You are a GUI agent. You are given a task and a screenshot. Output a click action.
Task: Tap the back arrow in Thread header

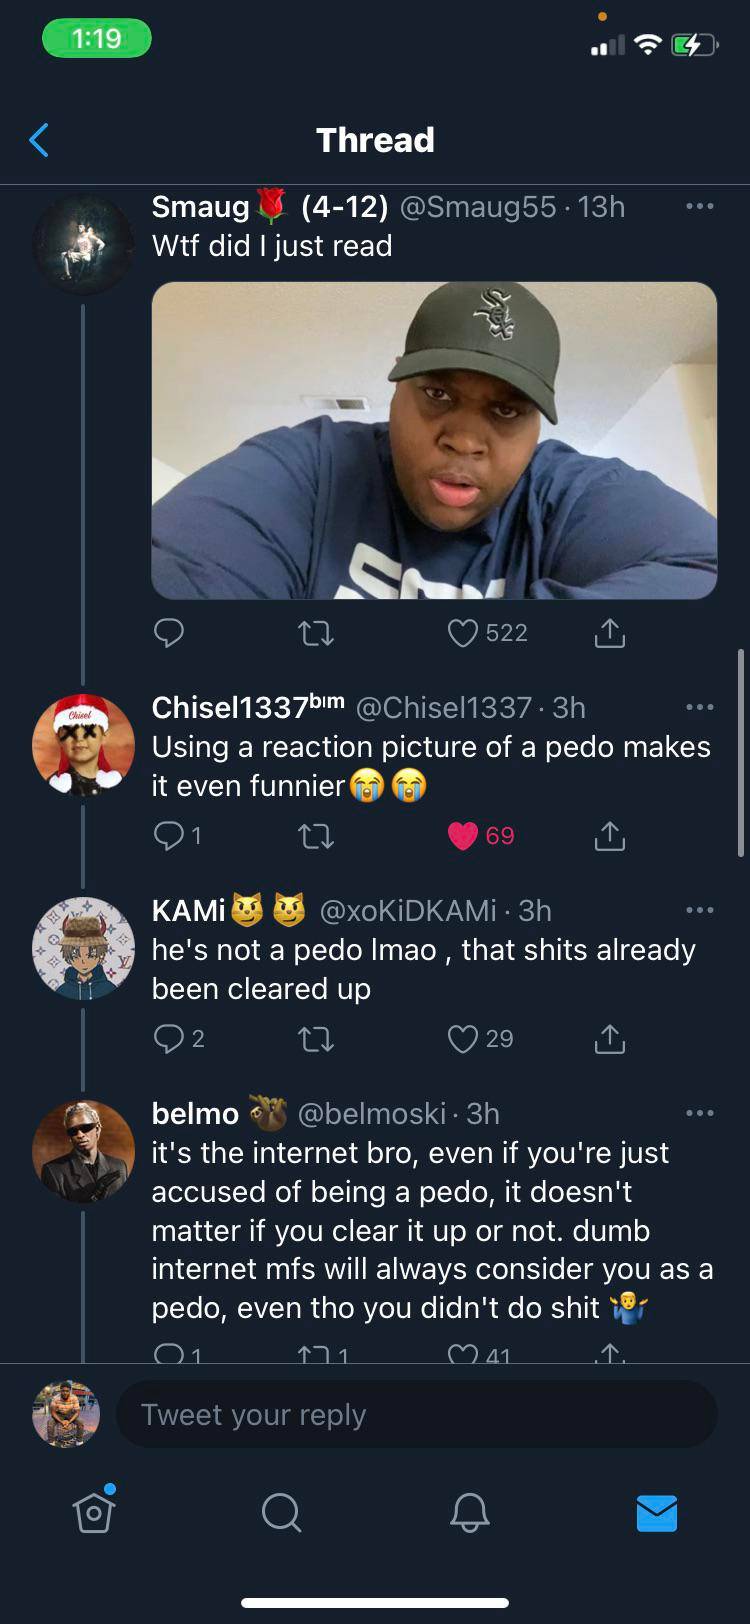coord(39,140)
